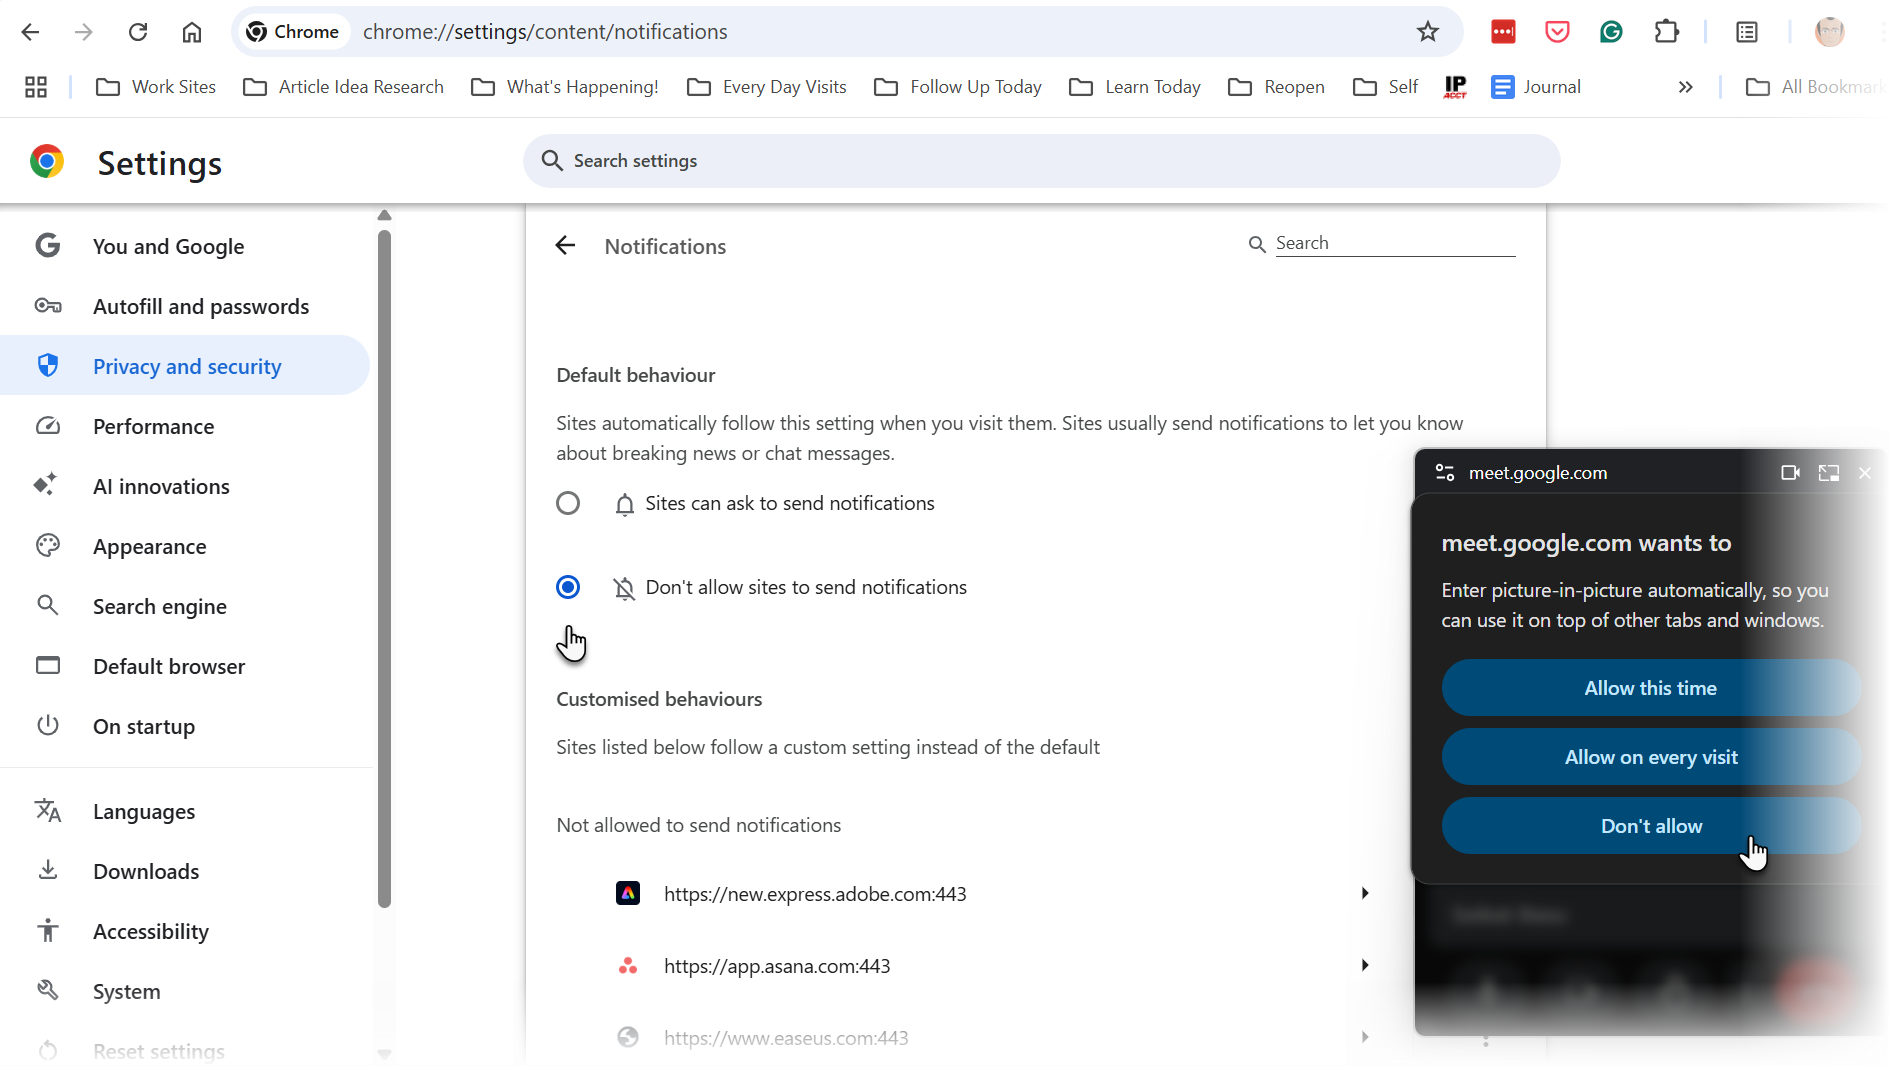Open the Extensions puzzle icon
Screen dimensions: 1890x1067
click(x=1666, y=32)
